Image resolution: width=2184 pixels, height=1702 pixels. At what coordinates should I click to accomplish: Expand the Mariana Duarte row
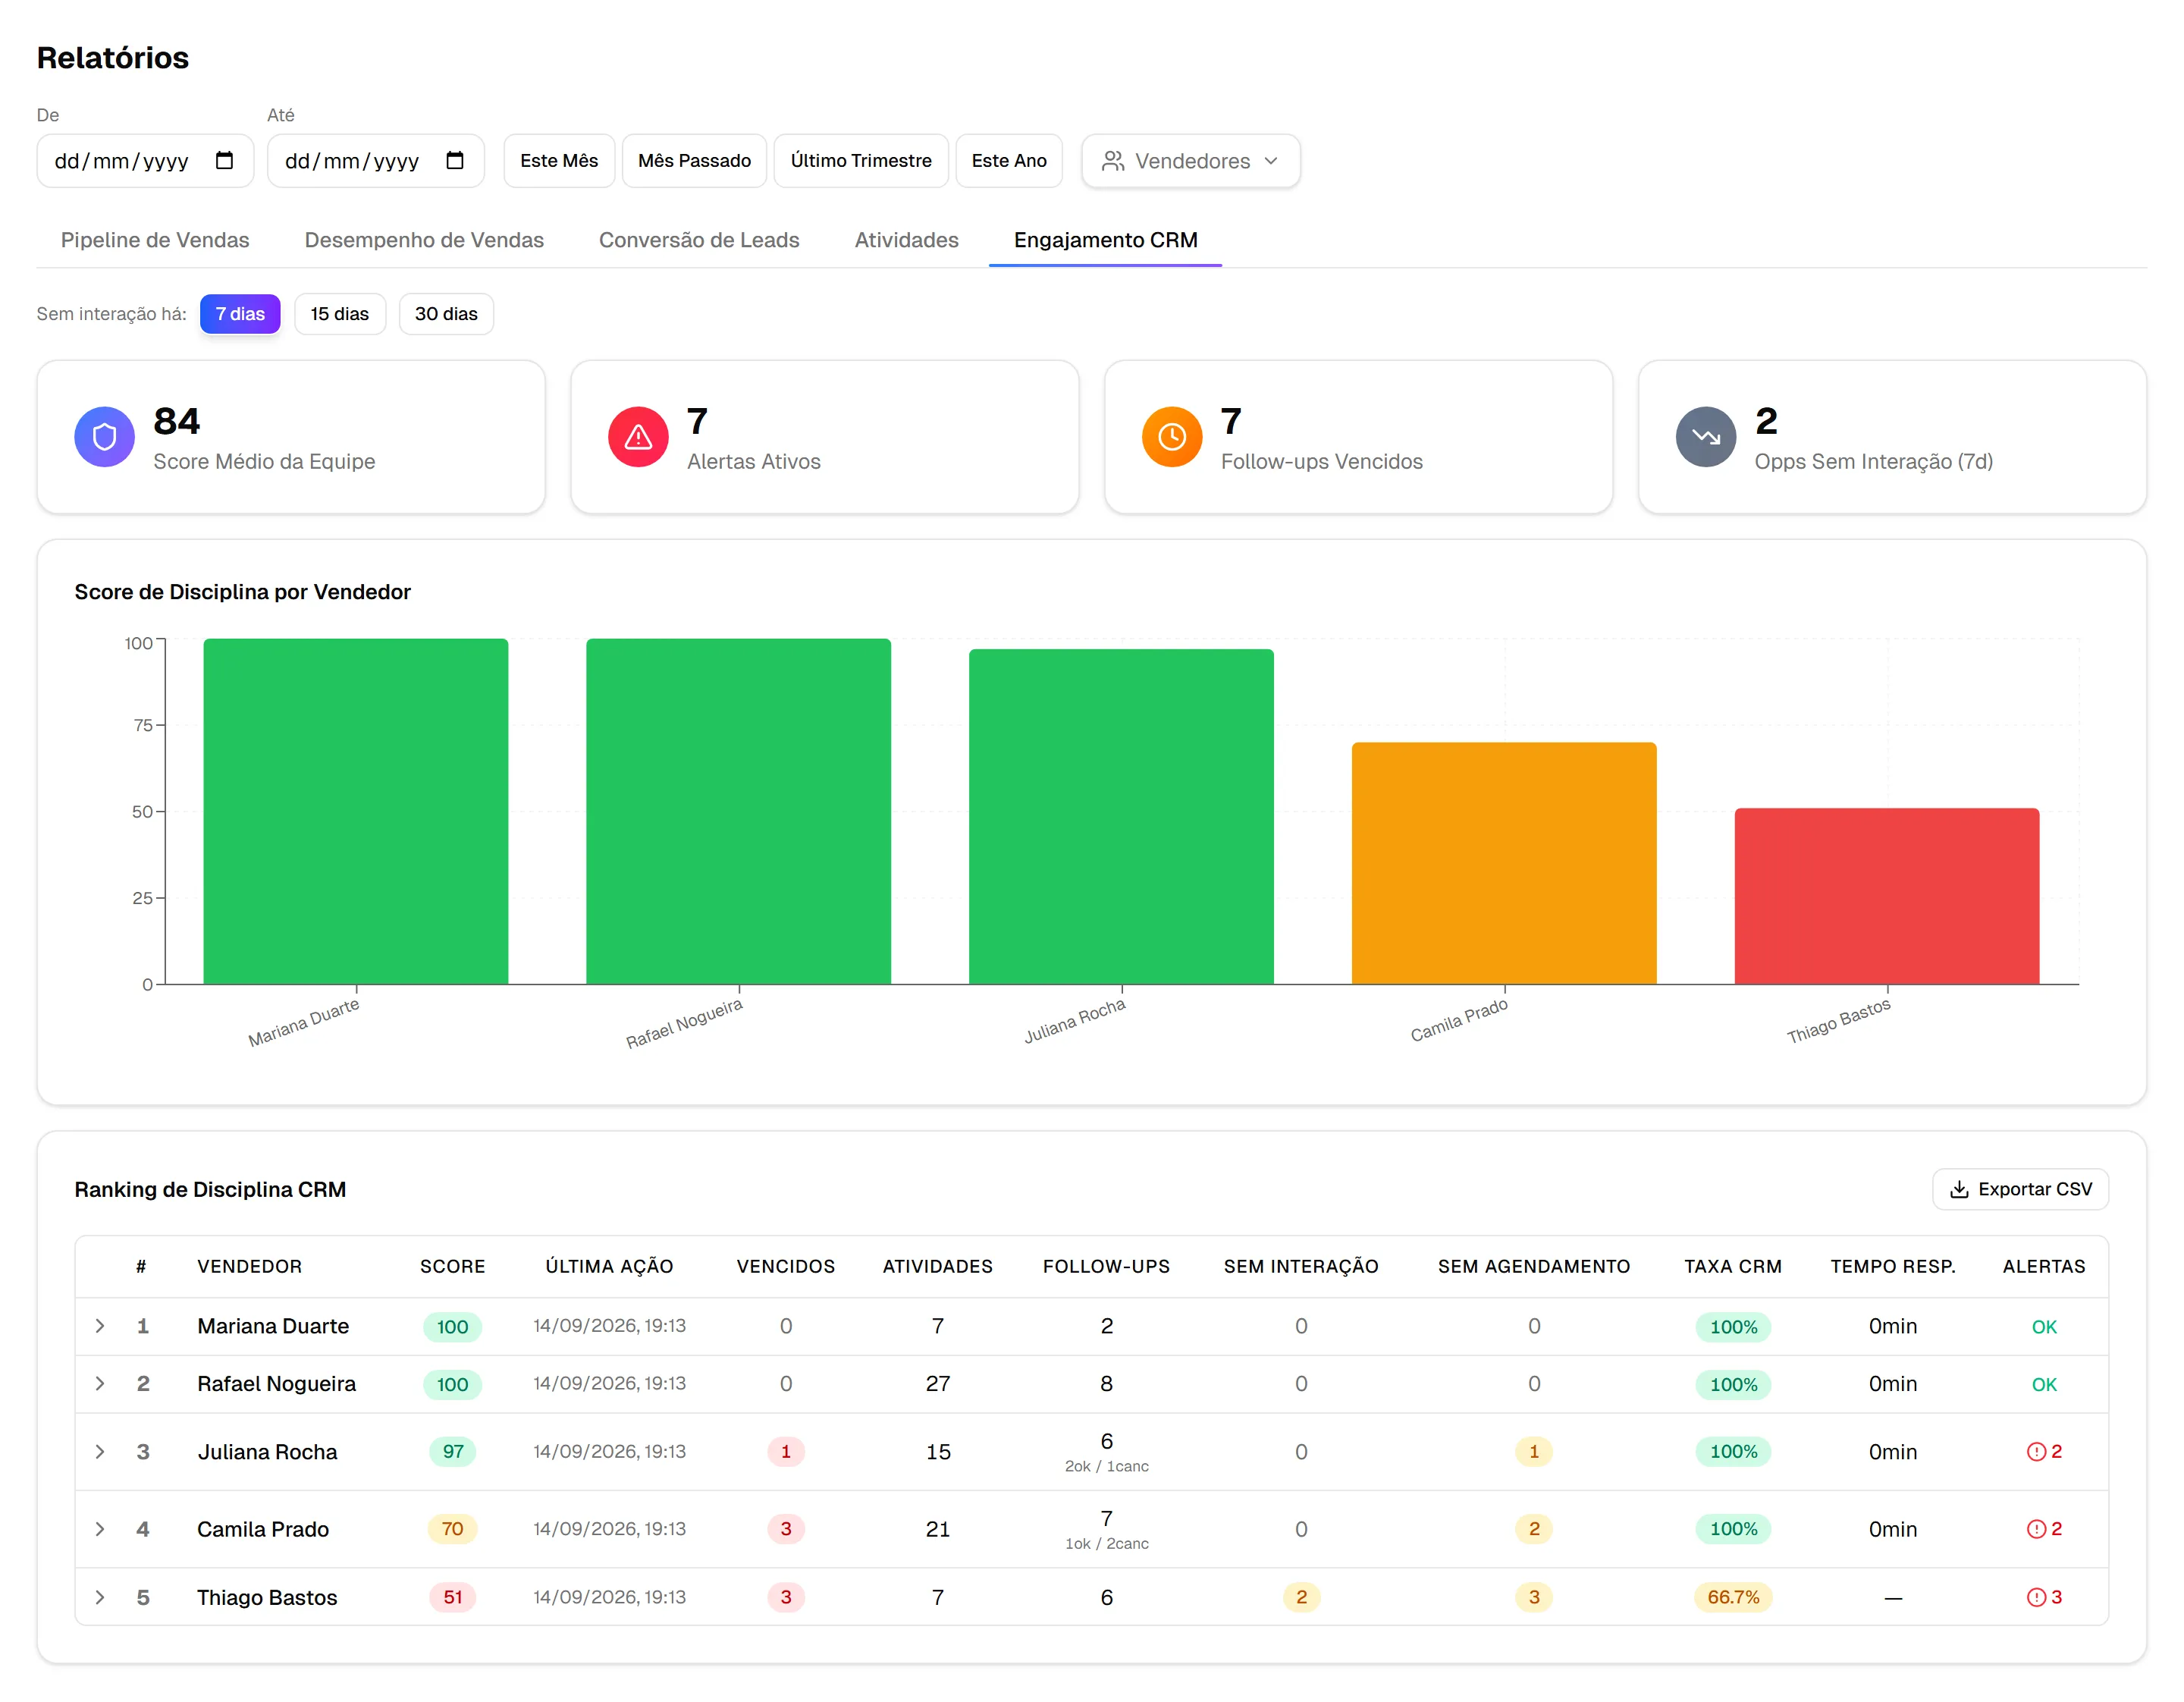point(100,1326)
